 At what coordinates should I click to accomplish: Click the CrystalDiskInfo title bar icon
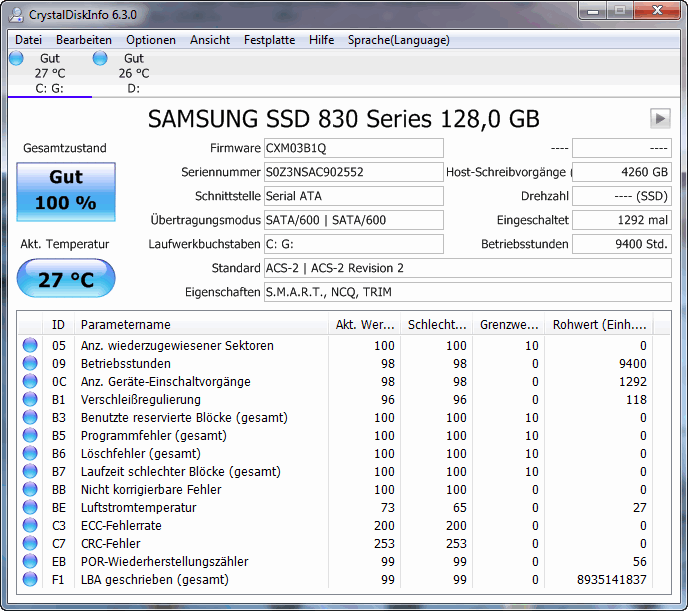(17, 14)
